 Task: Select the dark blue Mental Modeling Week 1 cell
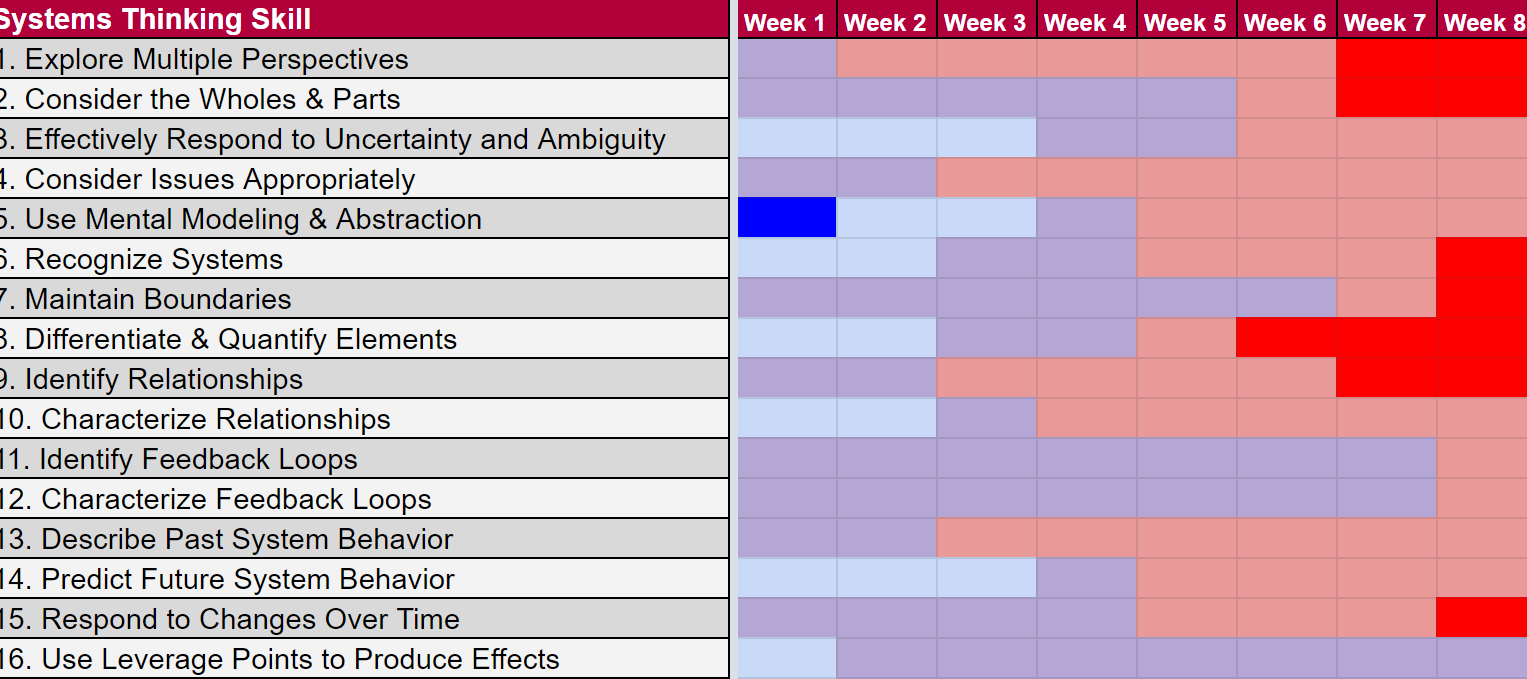tap(786, 218)
